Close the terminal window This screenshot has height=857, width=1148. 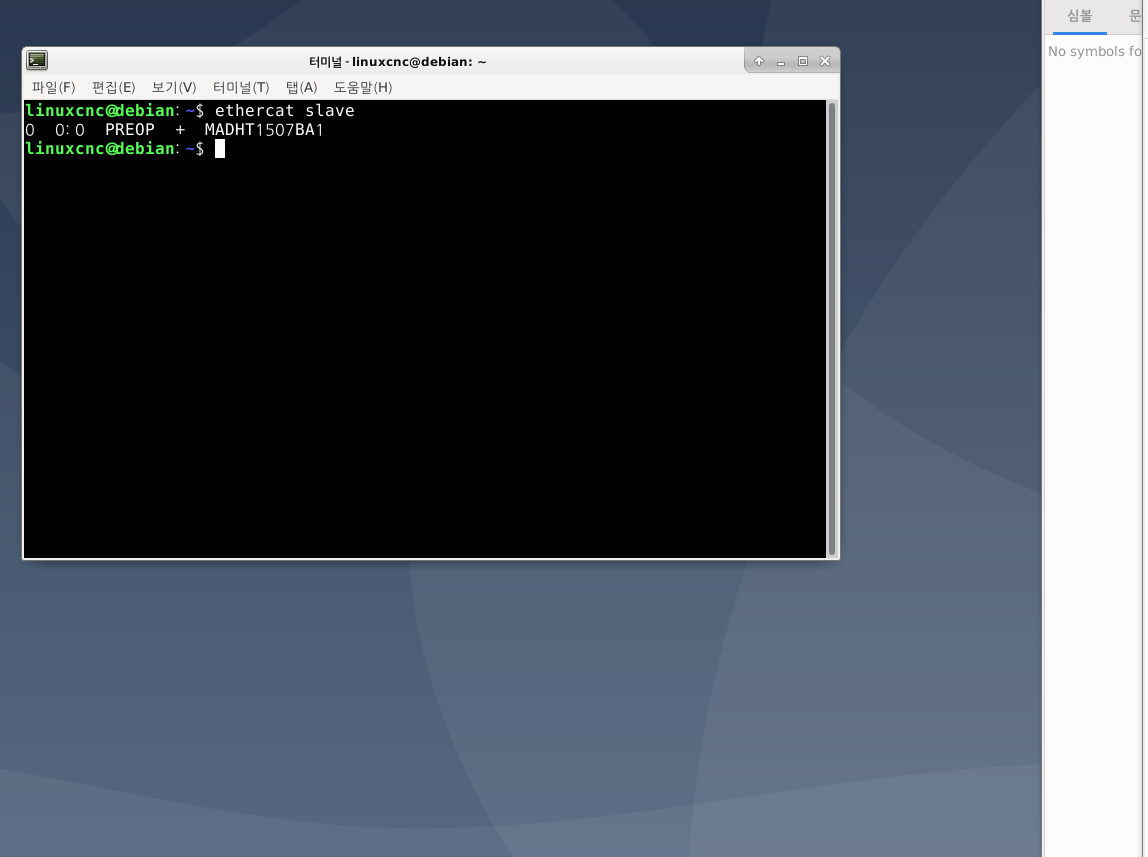825,61
